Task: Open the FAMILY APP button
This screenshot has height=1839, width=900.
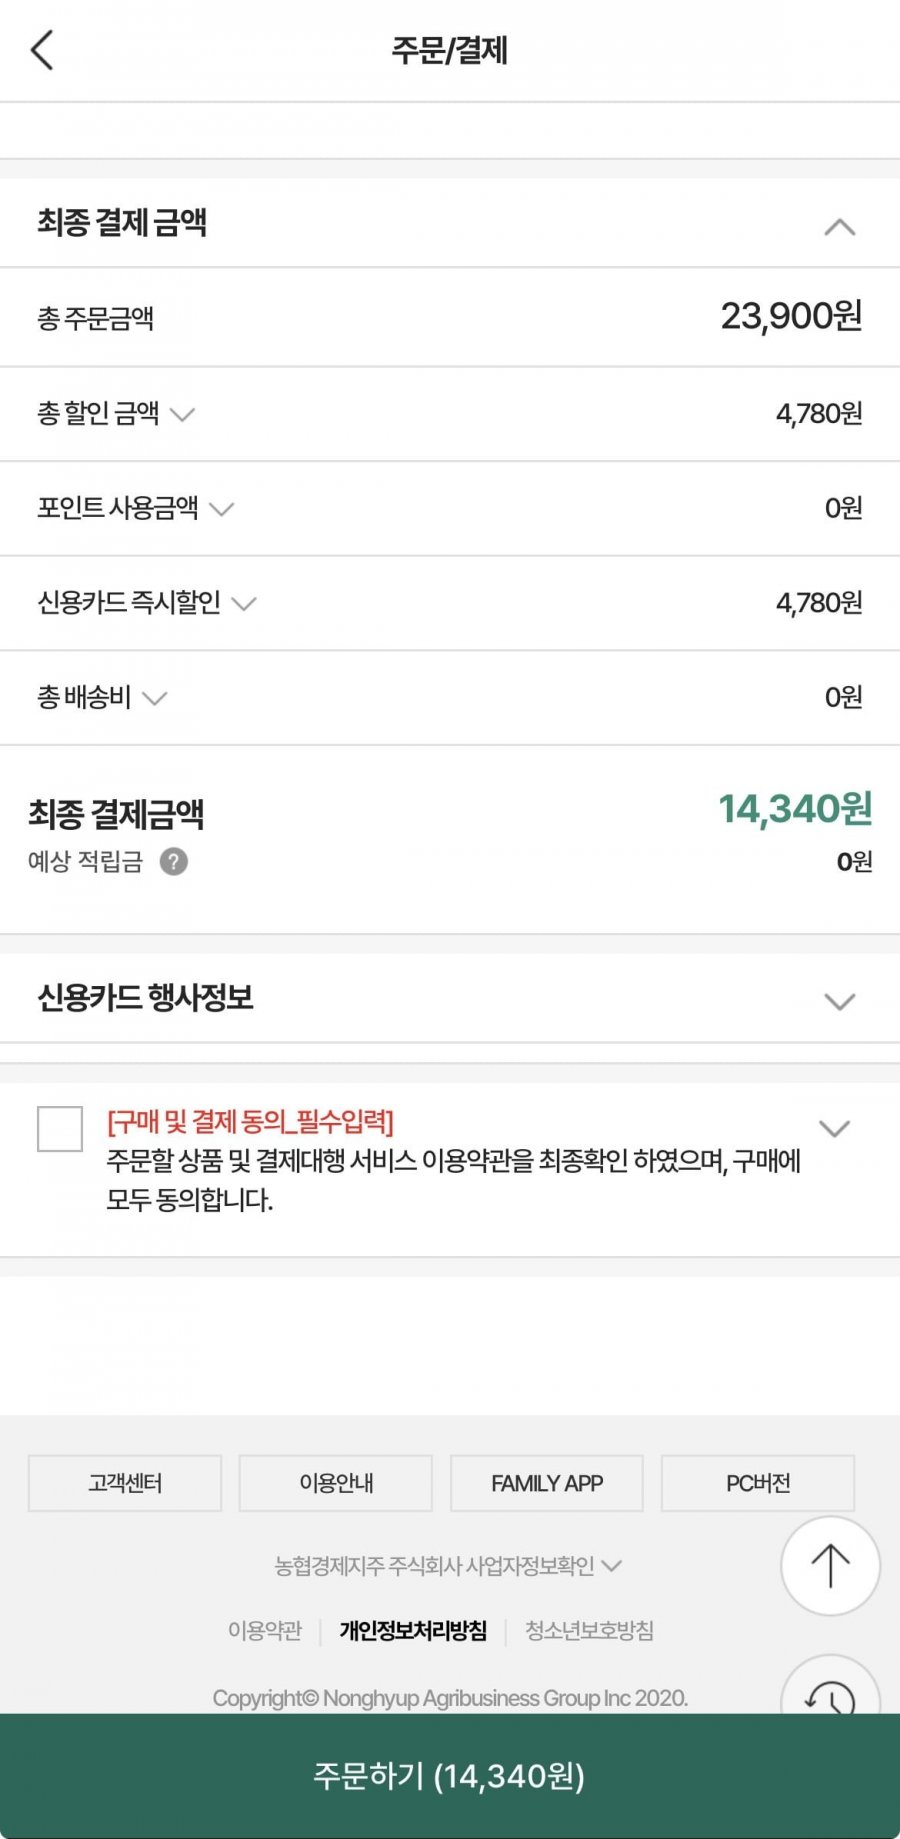Action: (x=547, y=1483)
